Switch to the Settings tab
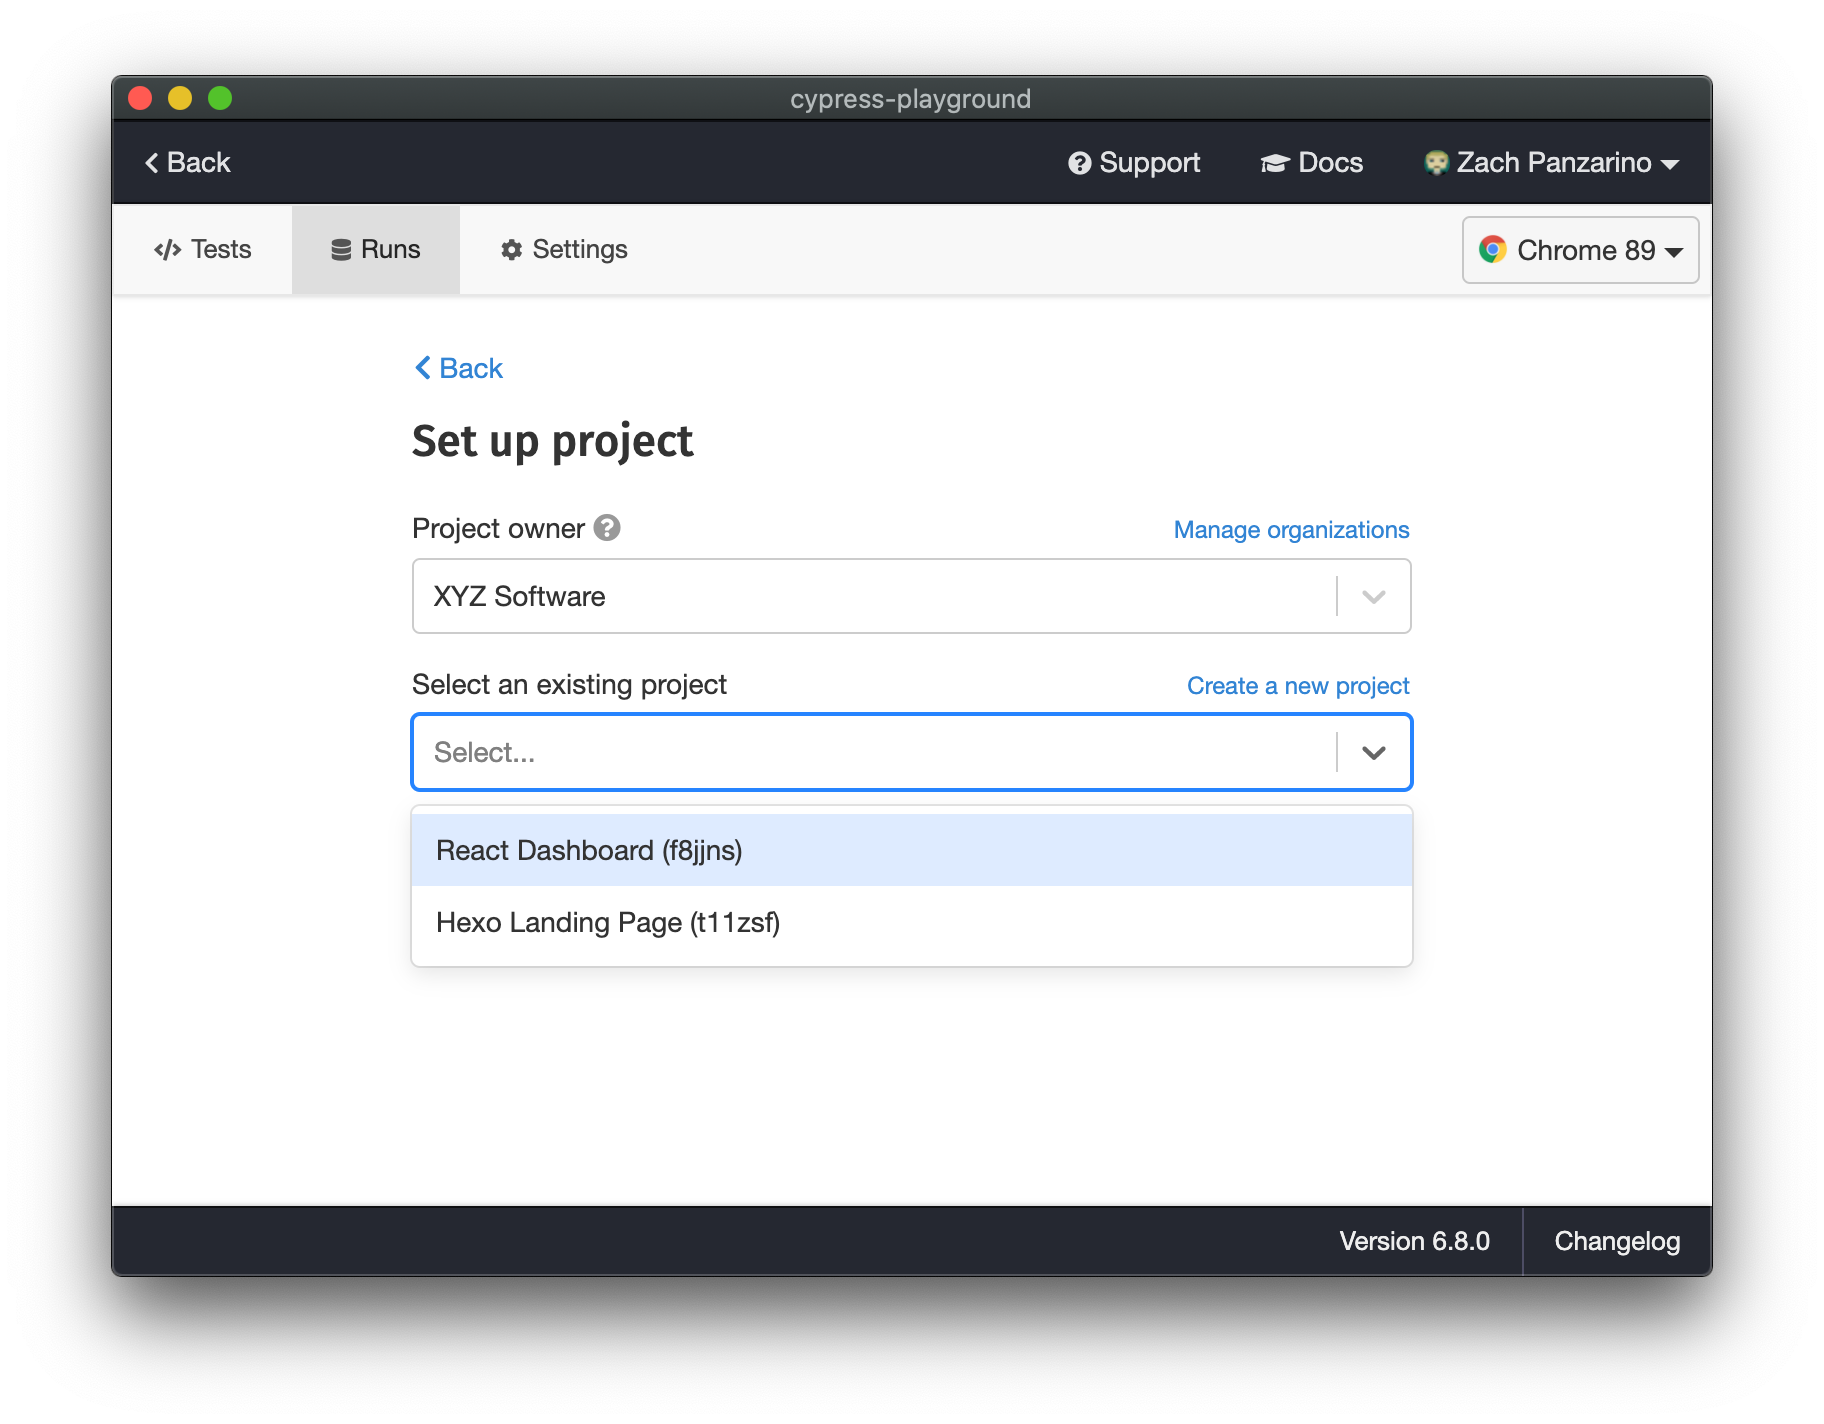Image resolution: width=1824 pixels, height=1424 pixels. pos(563,249)
